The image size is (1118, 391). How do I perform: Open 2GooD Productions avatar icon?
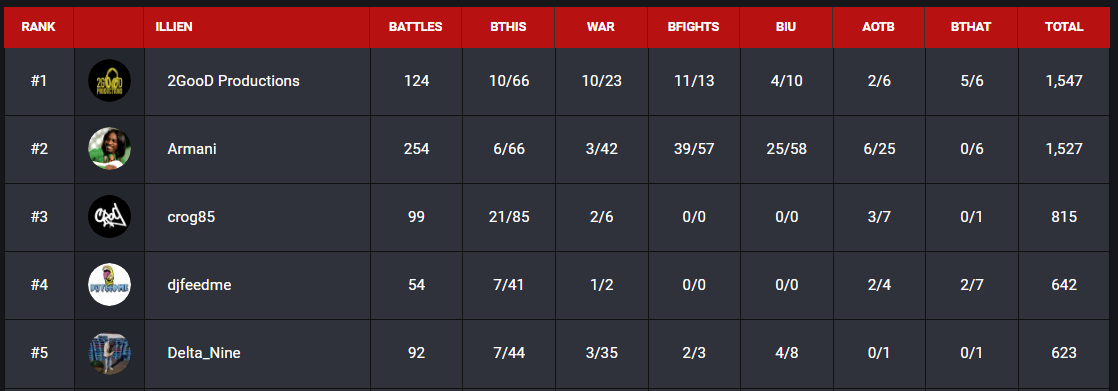[109, 81]
